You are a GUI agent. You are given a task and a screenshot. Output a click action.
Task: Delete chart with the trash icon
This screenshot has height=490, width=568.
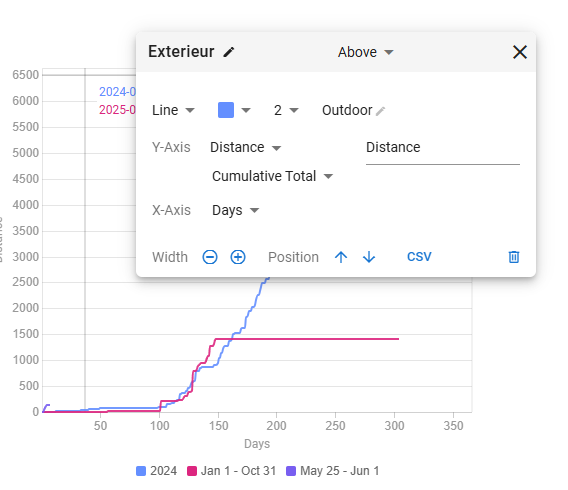[x=514, y=257]
